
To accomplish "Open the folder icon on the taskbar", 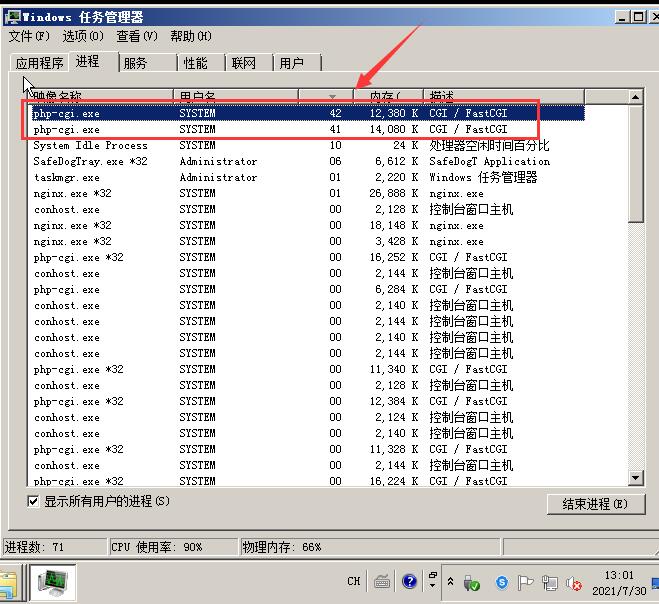I will coord(8,585).
